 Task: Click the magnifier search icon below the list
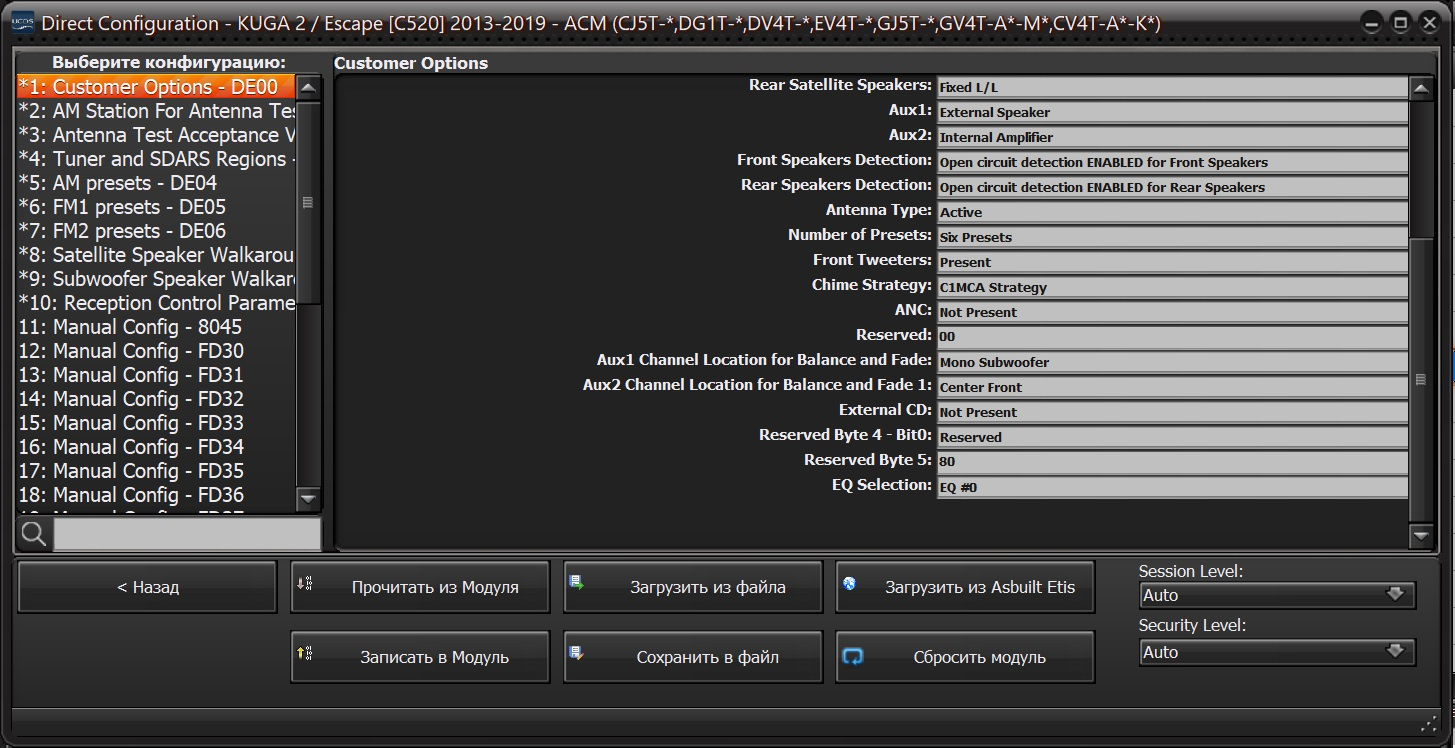pos(34,535)
